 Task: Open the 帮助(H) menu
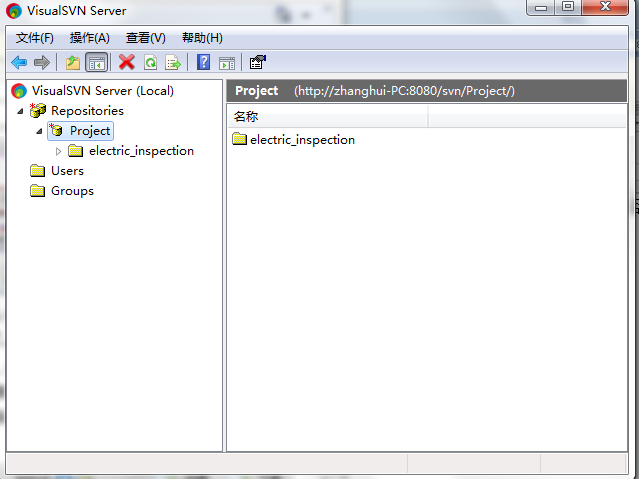202,38
